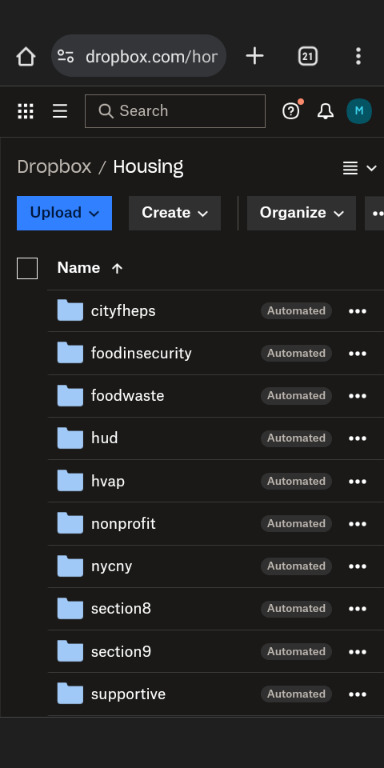Viewport: 384px width, 768px height.
Task: Open the hamburger navigation menu
Action: coord(60,111)
